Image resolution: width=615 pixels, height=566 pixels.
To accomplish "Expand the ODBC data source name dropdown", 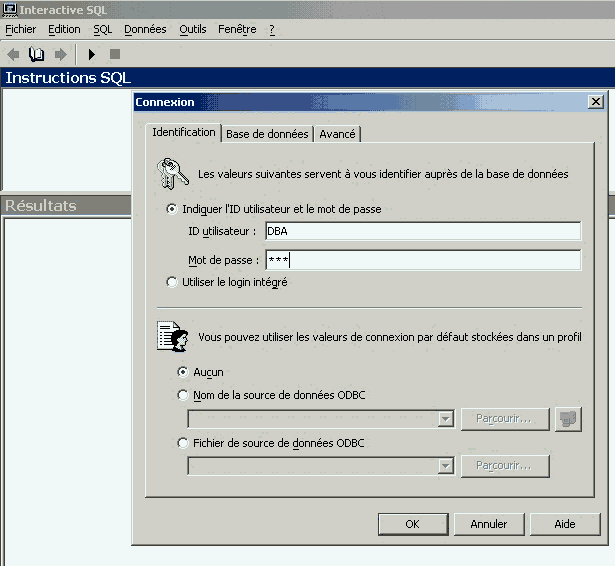I will point(446,419).
